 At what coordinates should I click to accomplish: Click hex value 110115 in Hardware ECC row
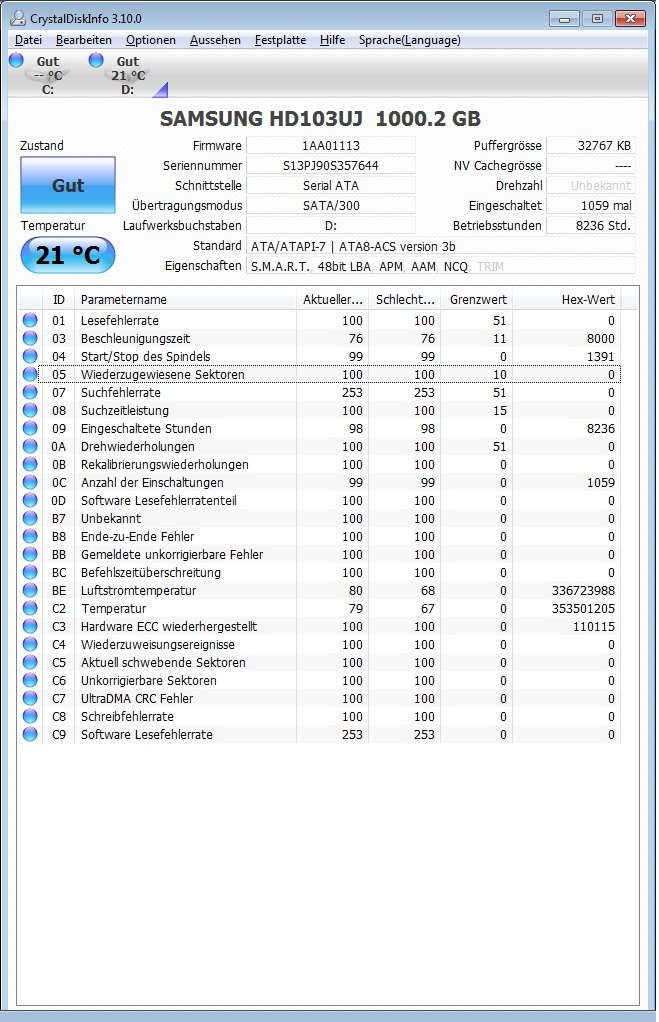pyautogui.click(x=594, y=626)
